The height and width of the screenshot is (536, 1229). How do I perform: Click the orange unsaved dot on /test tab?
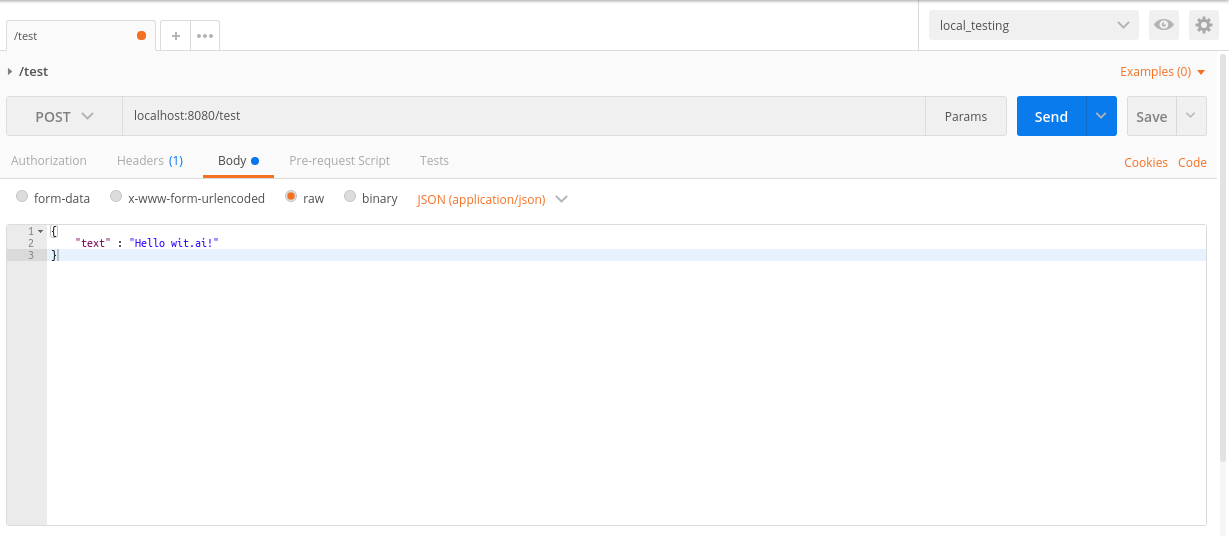click(141, 35)
